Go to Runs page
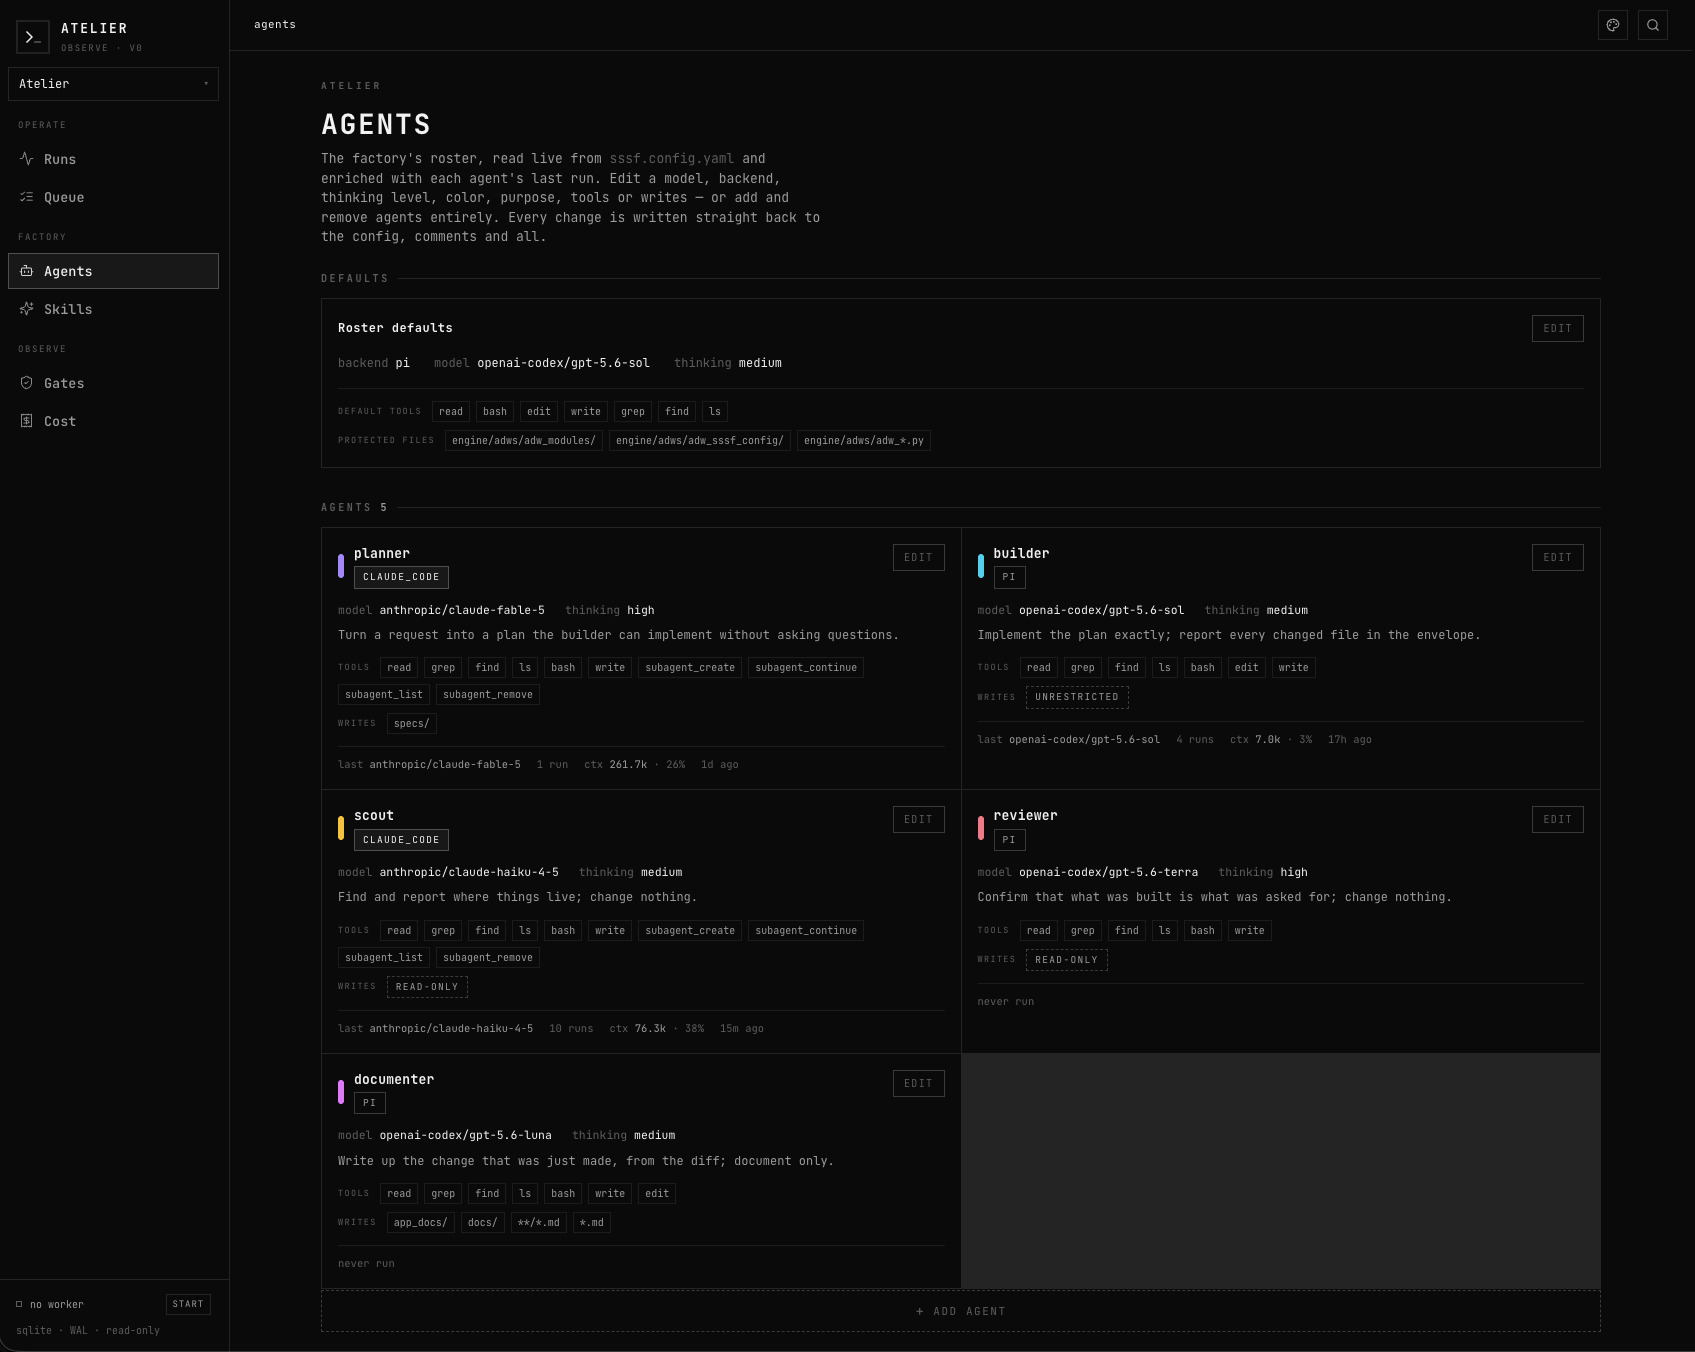 tap(113, 159)
